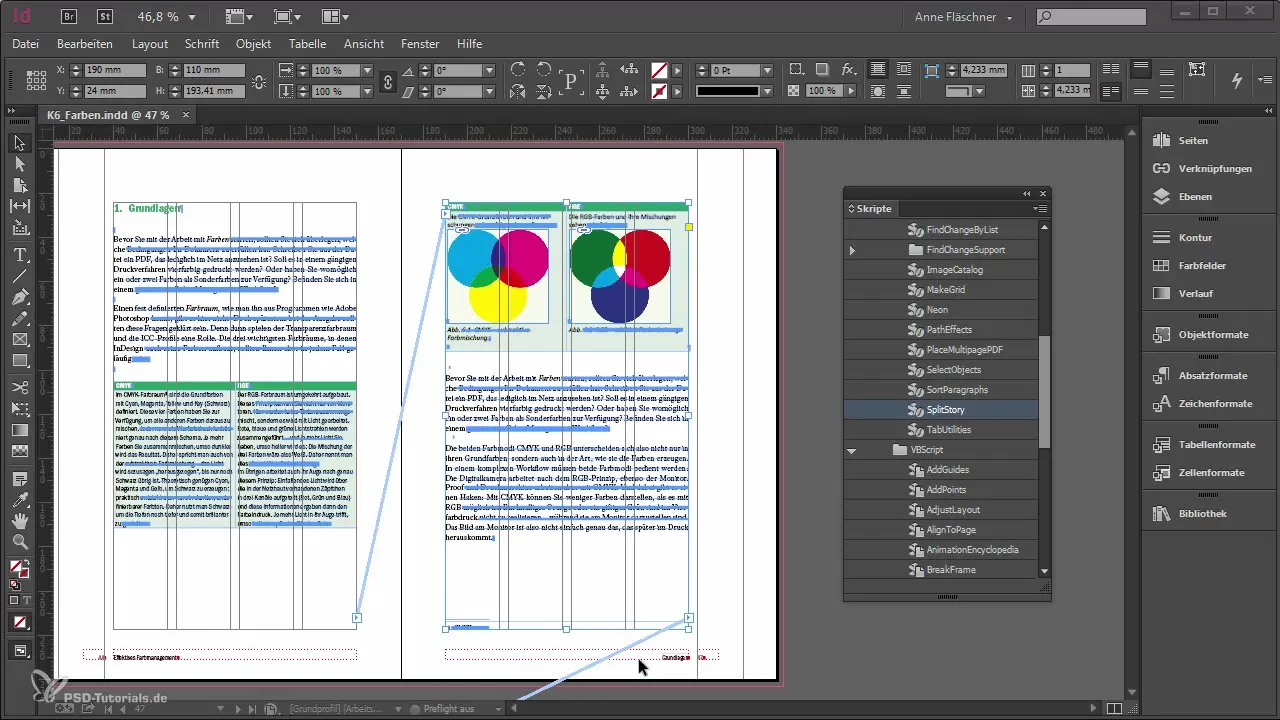Screen dimensions: 1280x720
Task: Select the Page tool
Action: click(20, 185)
